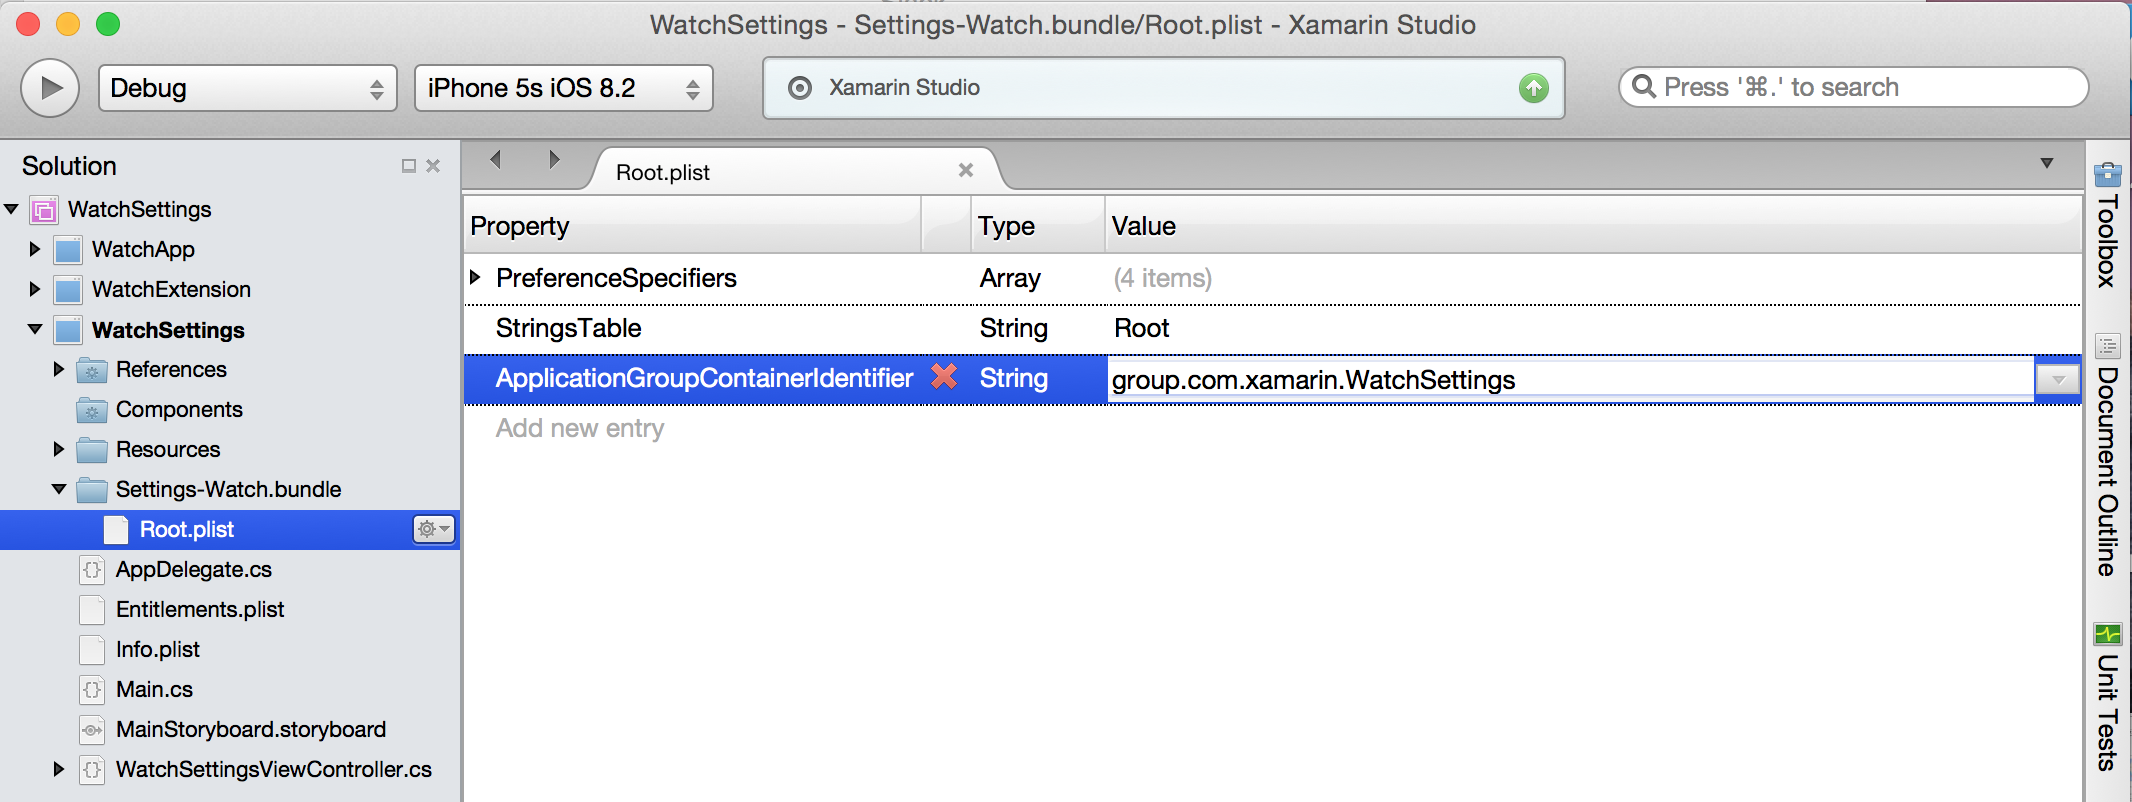This screenshot has width=2132, height=802.
Task: Click the green update arrow icon
Action: point(1533,88)
